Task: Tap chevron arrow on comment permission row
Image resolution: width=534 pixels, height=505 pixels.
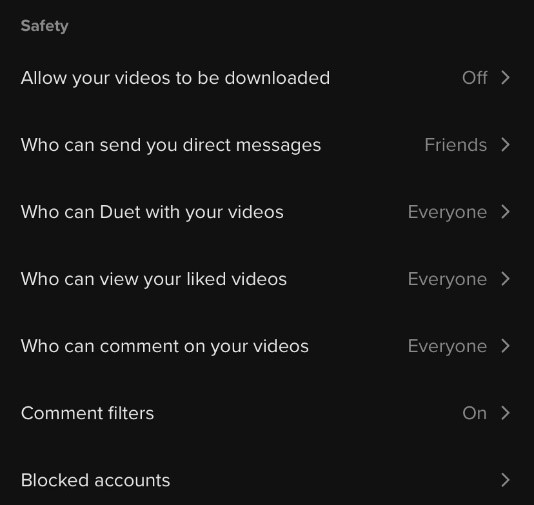Action: click(506, 346)
